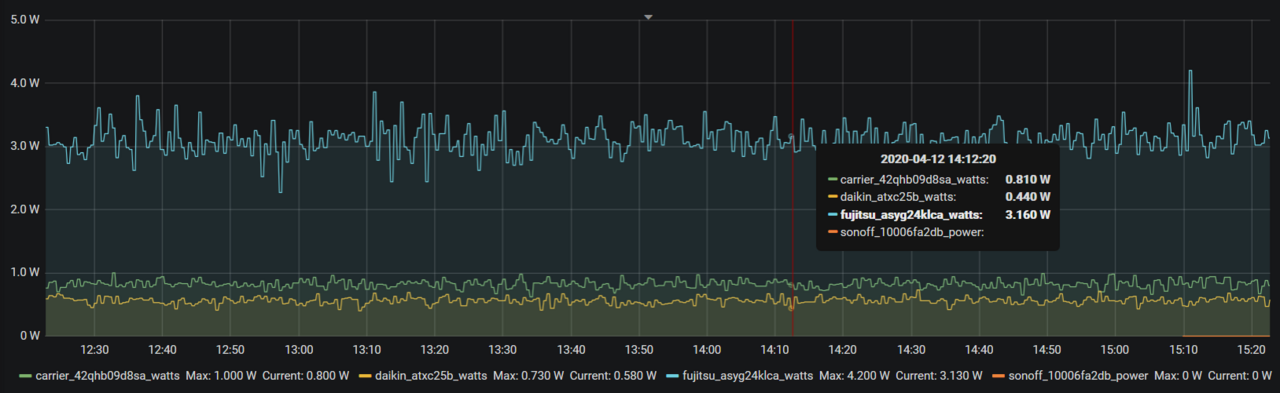The width and height of the screenshot is (1280, 393).
Task: Click the 14:30 time axis label
Action: tap(911, 350)
